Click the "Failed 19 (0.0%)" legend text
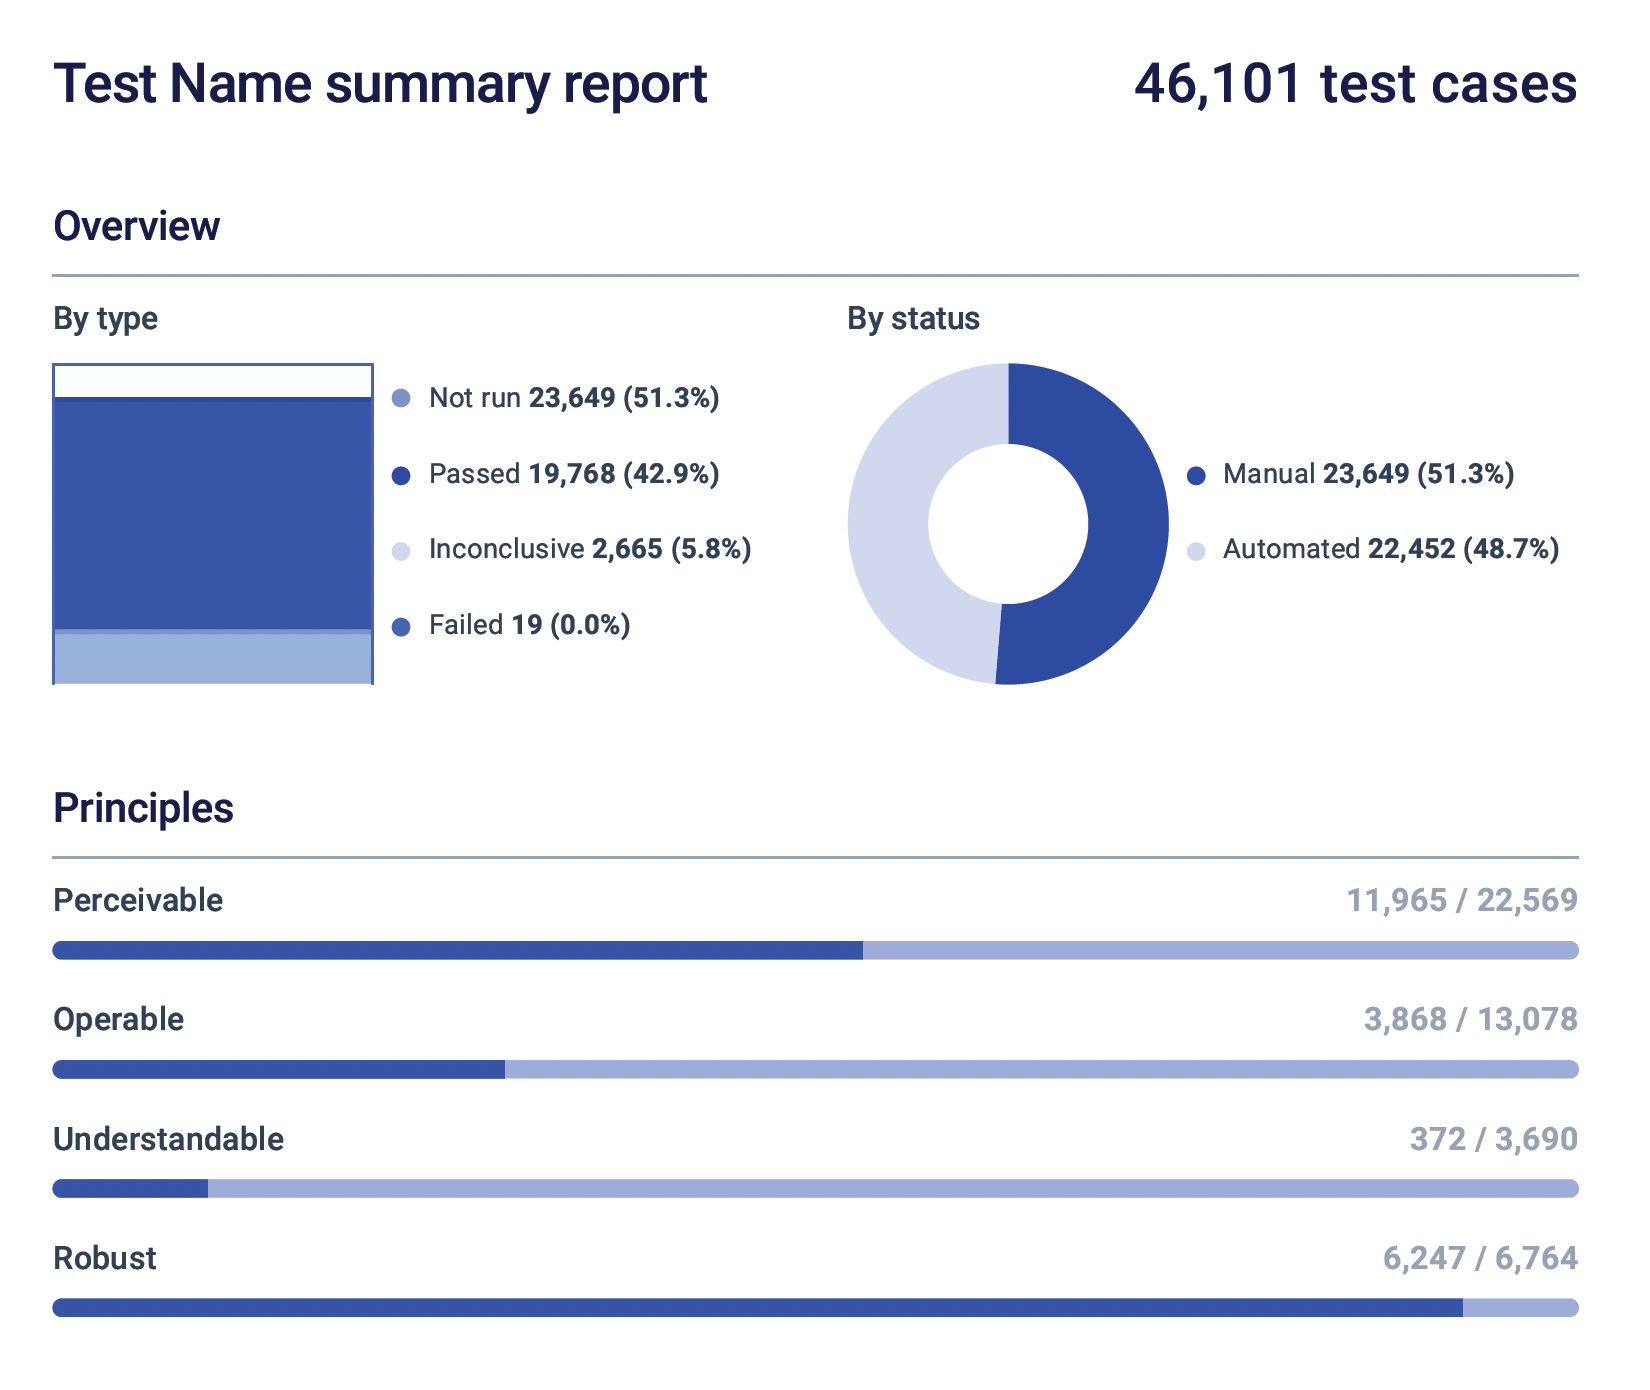The width and height of the screenshot is (1650, 1390). point(530,625)
